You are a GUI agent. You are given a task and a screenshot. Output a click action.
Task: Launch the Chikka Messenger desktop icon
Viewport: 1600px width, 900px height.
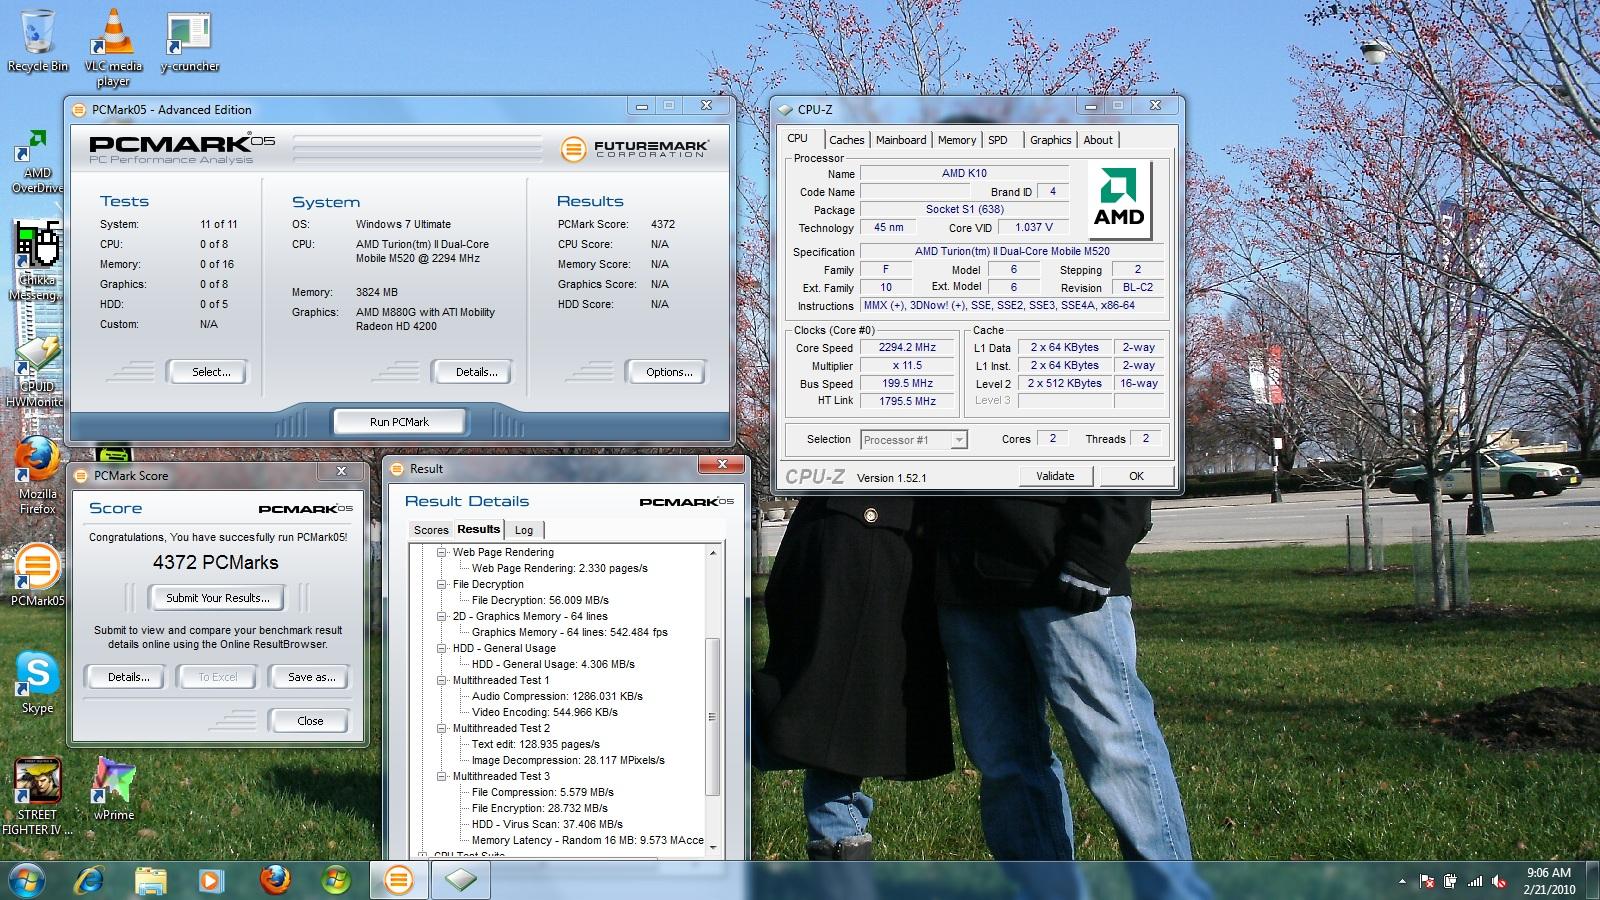pos(37,262)
